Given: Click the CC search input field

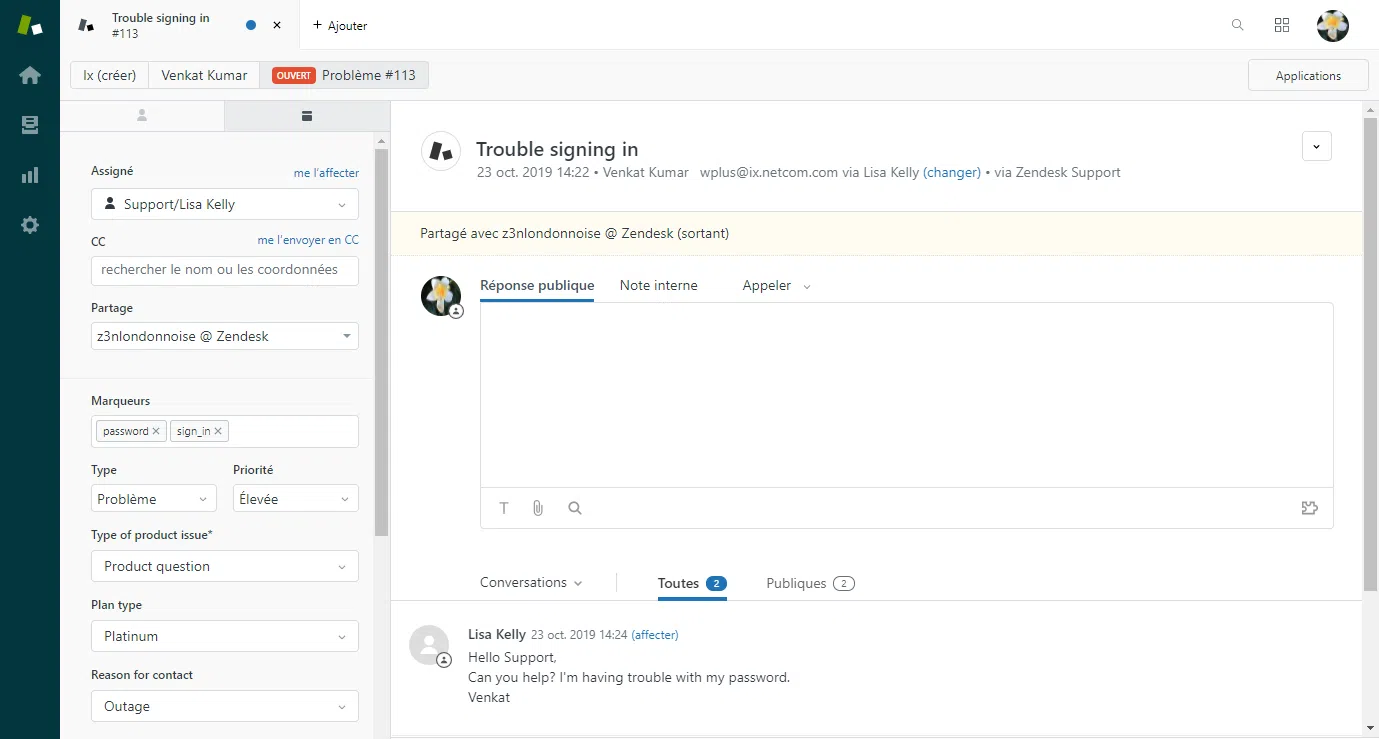Looking at the screenshot, I should click(x=224, y=270).
